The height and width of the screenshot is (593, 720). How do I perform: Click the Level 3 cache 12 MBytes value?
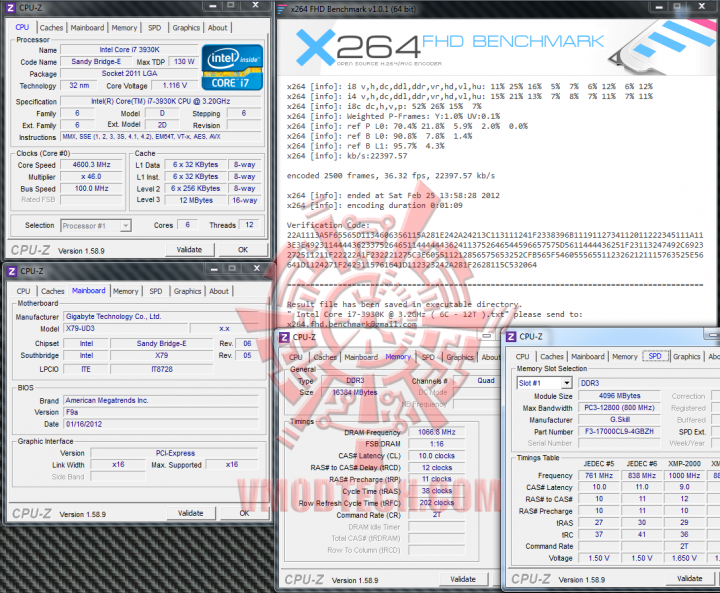pyautogui.click(x=196, y=200)
